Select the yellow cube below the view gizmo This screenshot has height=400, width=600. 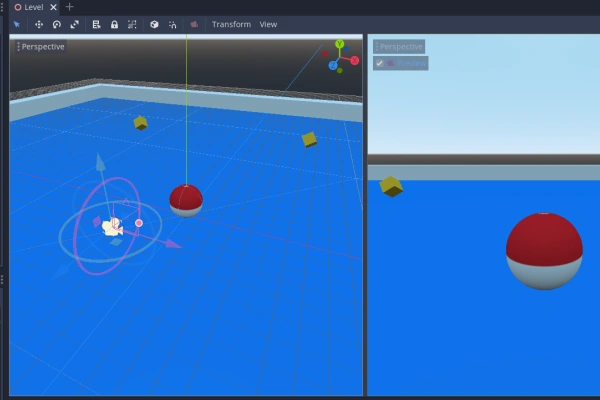click(309, 140)
